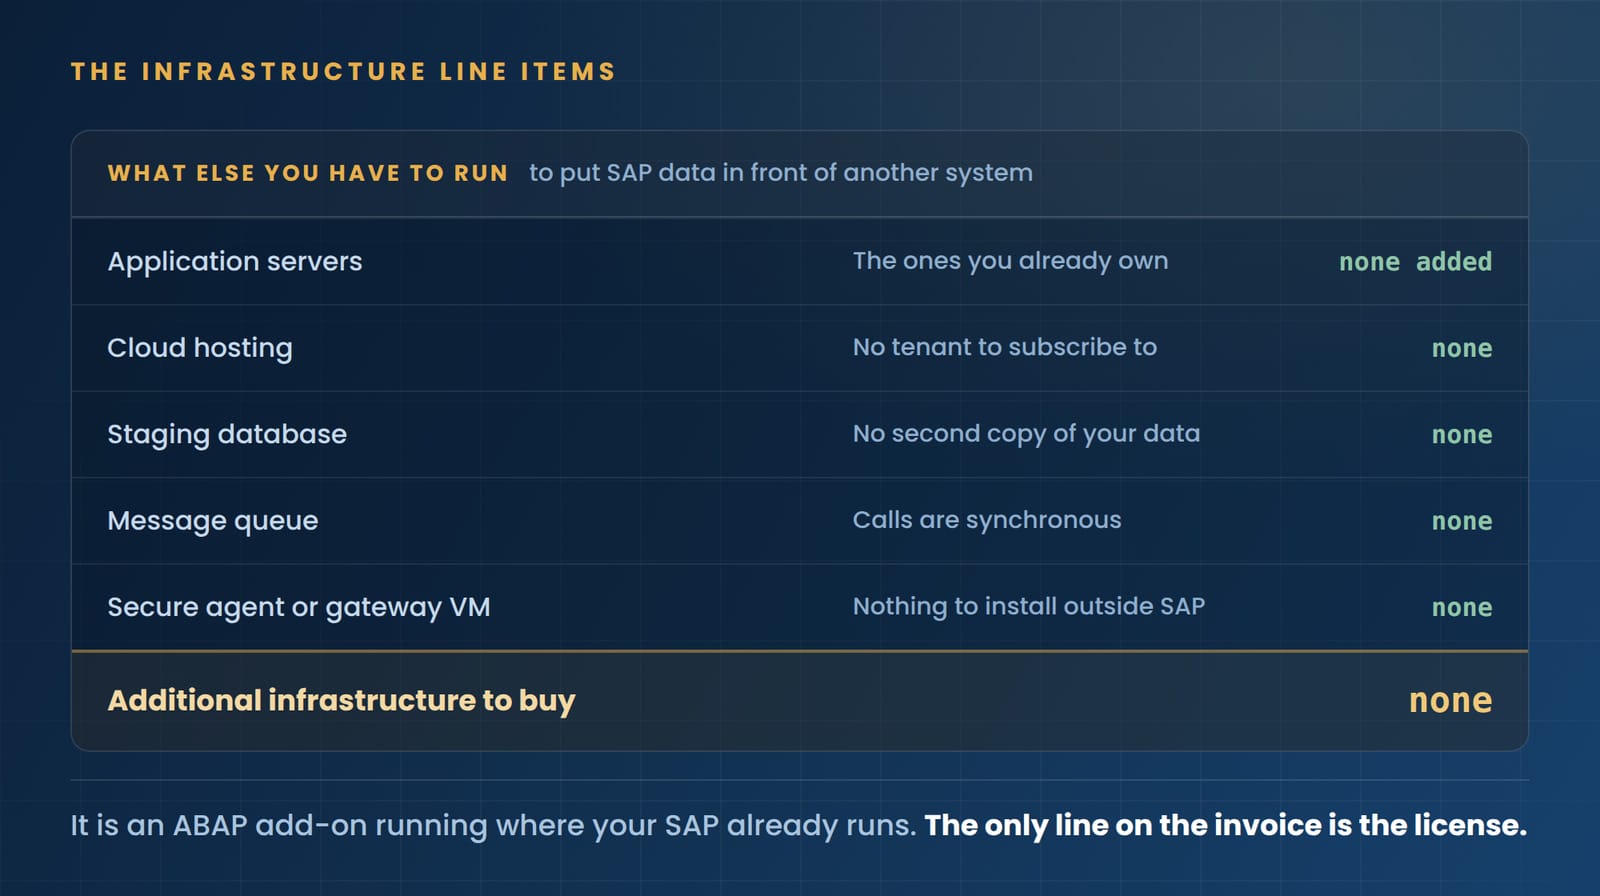Click the 'WHAT ELSE YOU HAVE TO RUN' header

pyautogui.click(x=308, y=173)
